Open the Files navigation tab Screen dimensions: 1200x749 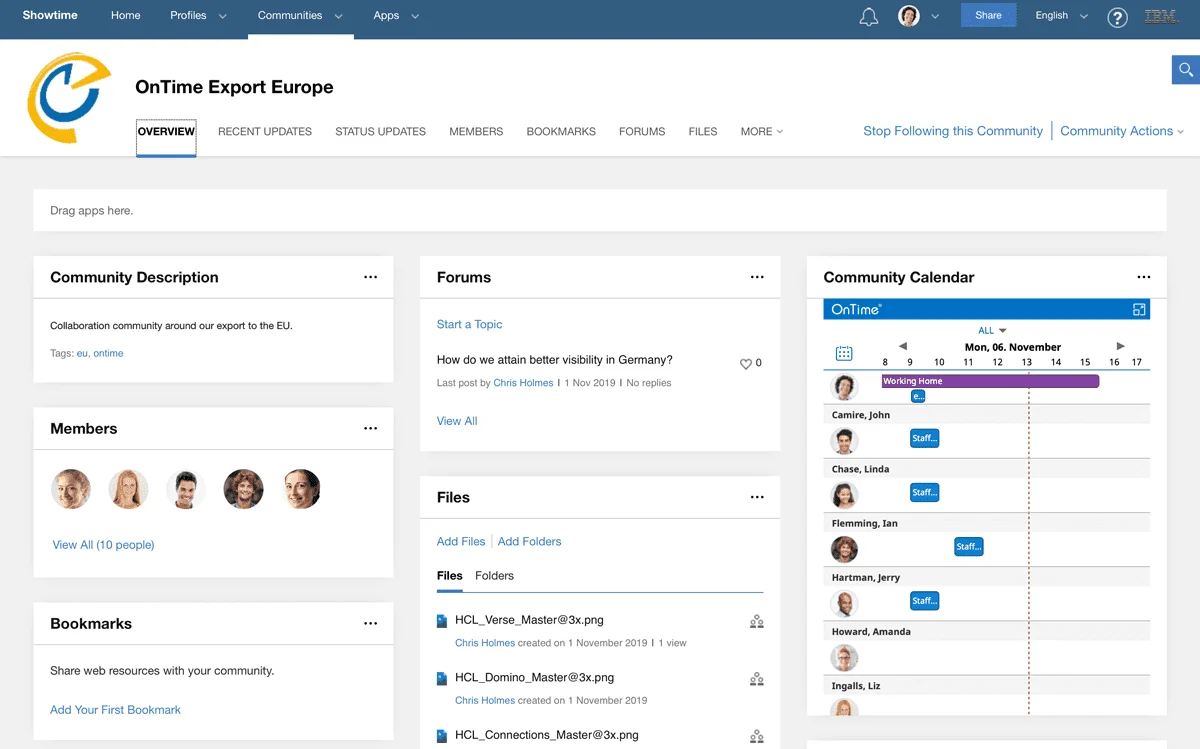703,132
